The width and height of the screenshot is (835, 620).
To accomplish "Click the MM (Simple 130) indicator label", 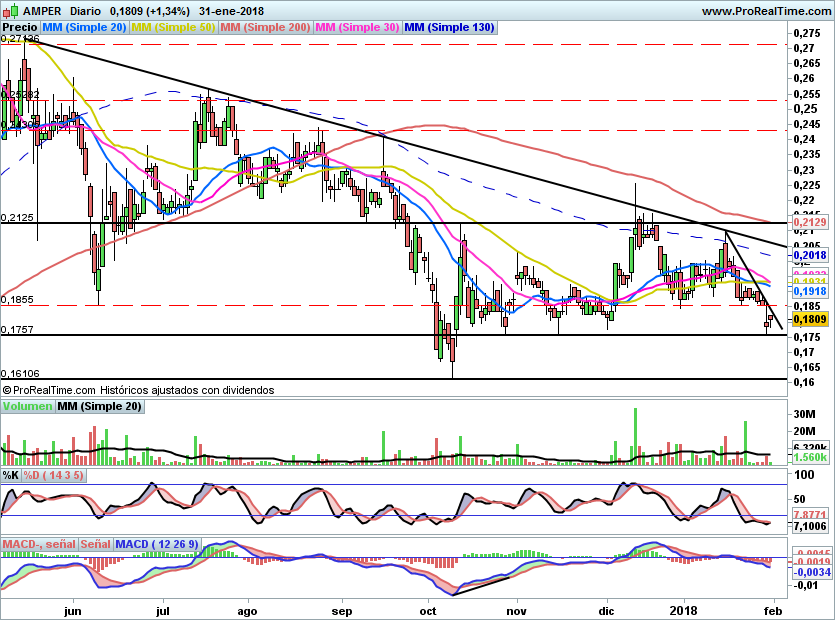I will coord(449,28).
